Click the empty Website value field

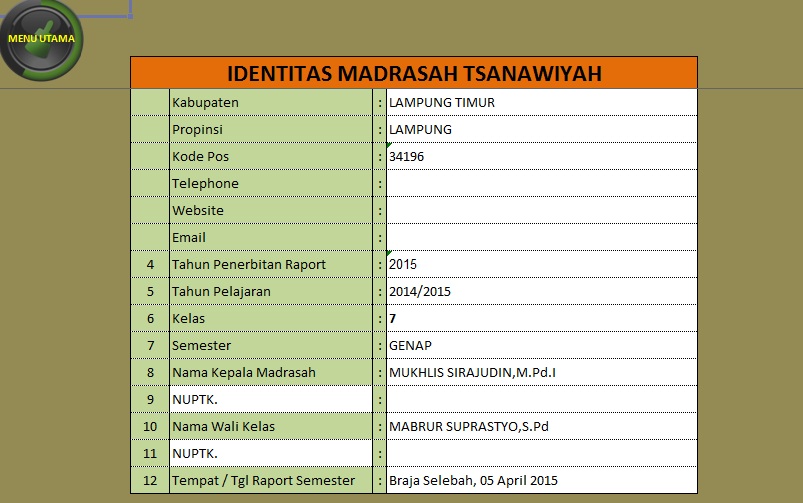(542, 211)
